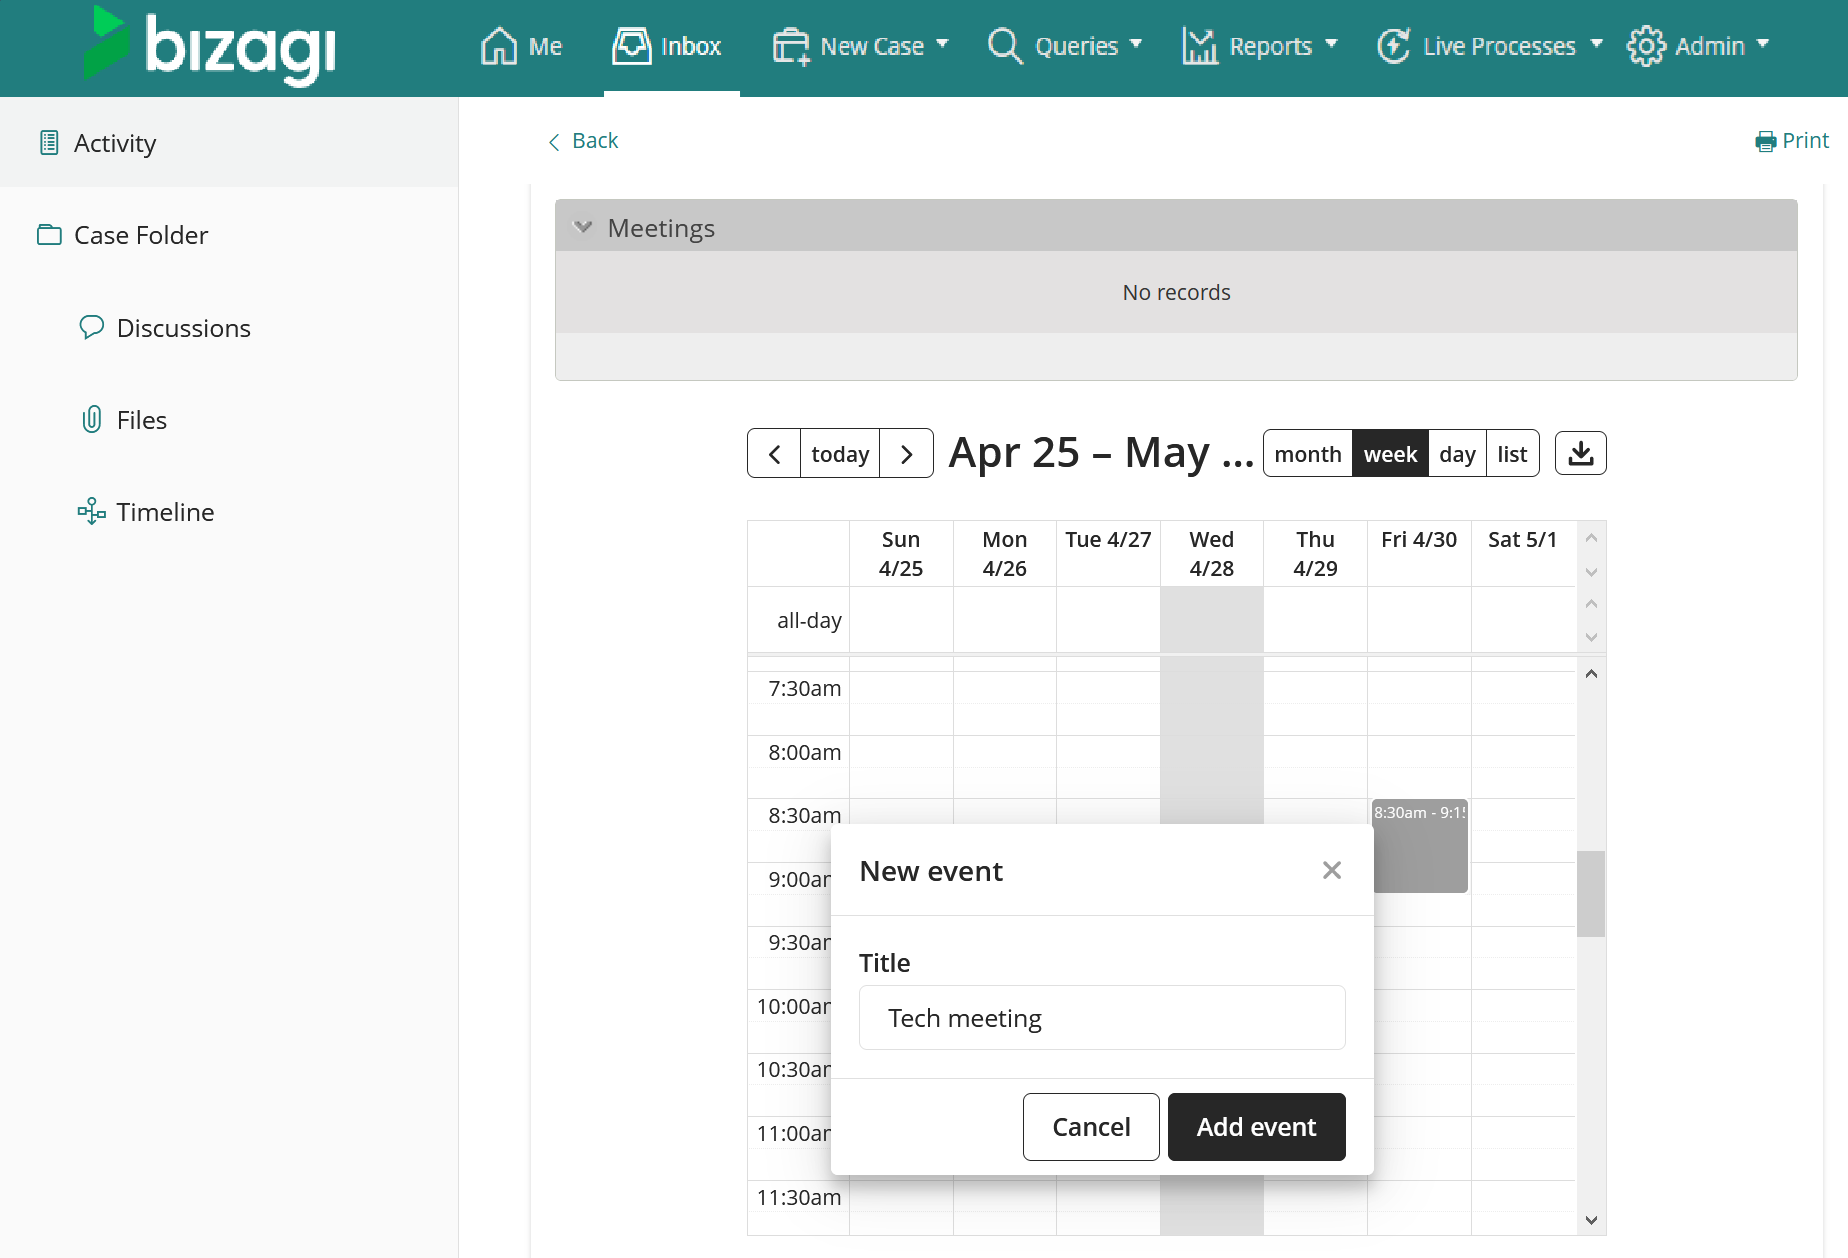Click the Title input field
This screenshot has height=1258, width=1848.
[1101, 1018]
